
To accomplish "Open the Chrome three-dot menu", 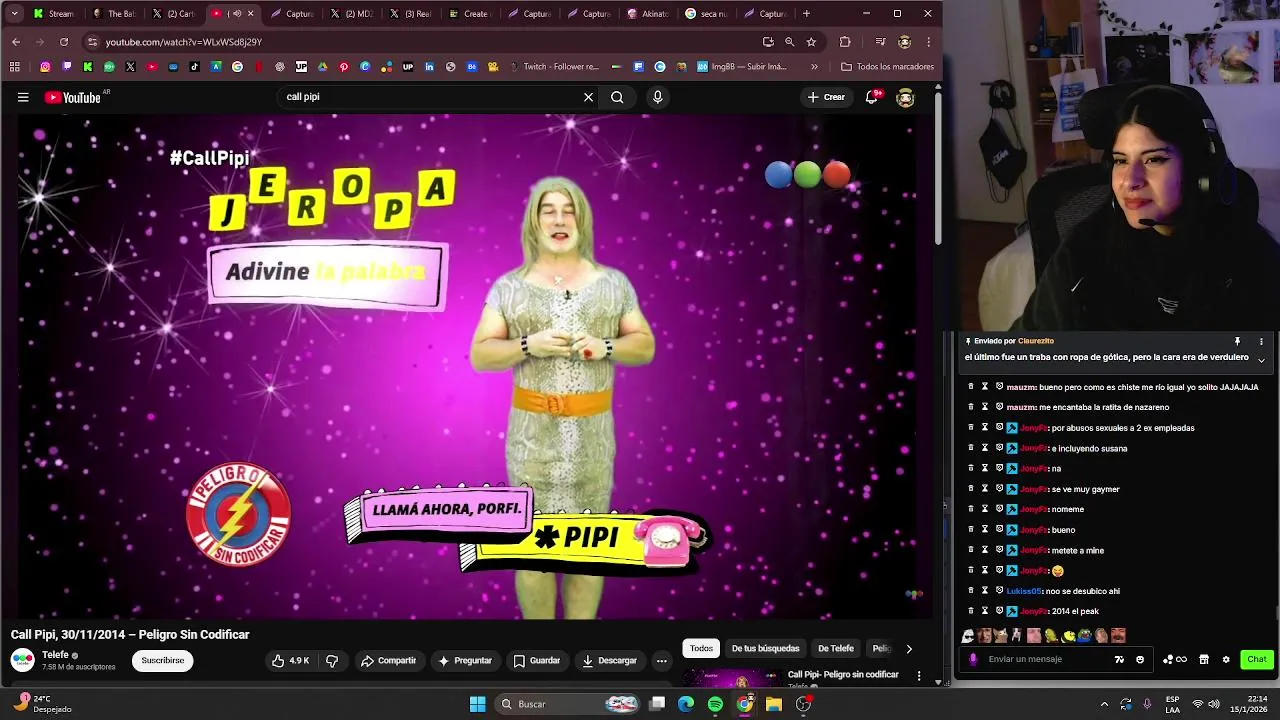I will click(929, 42).
